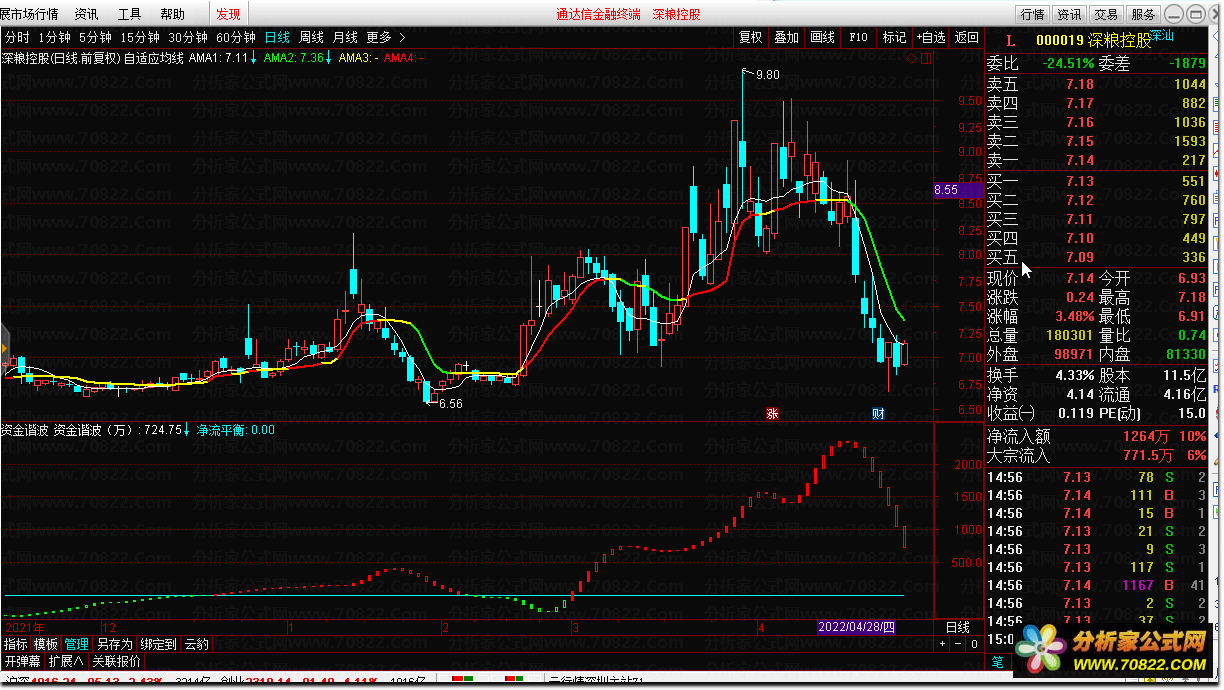The width and height of the screenshot is (1224, 690).
Task: Click stock code 000019 in header
Action: pos(1059,41)
